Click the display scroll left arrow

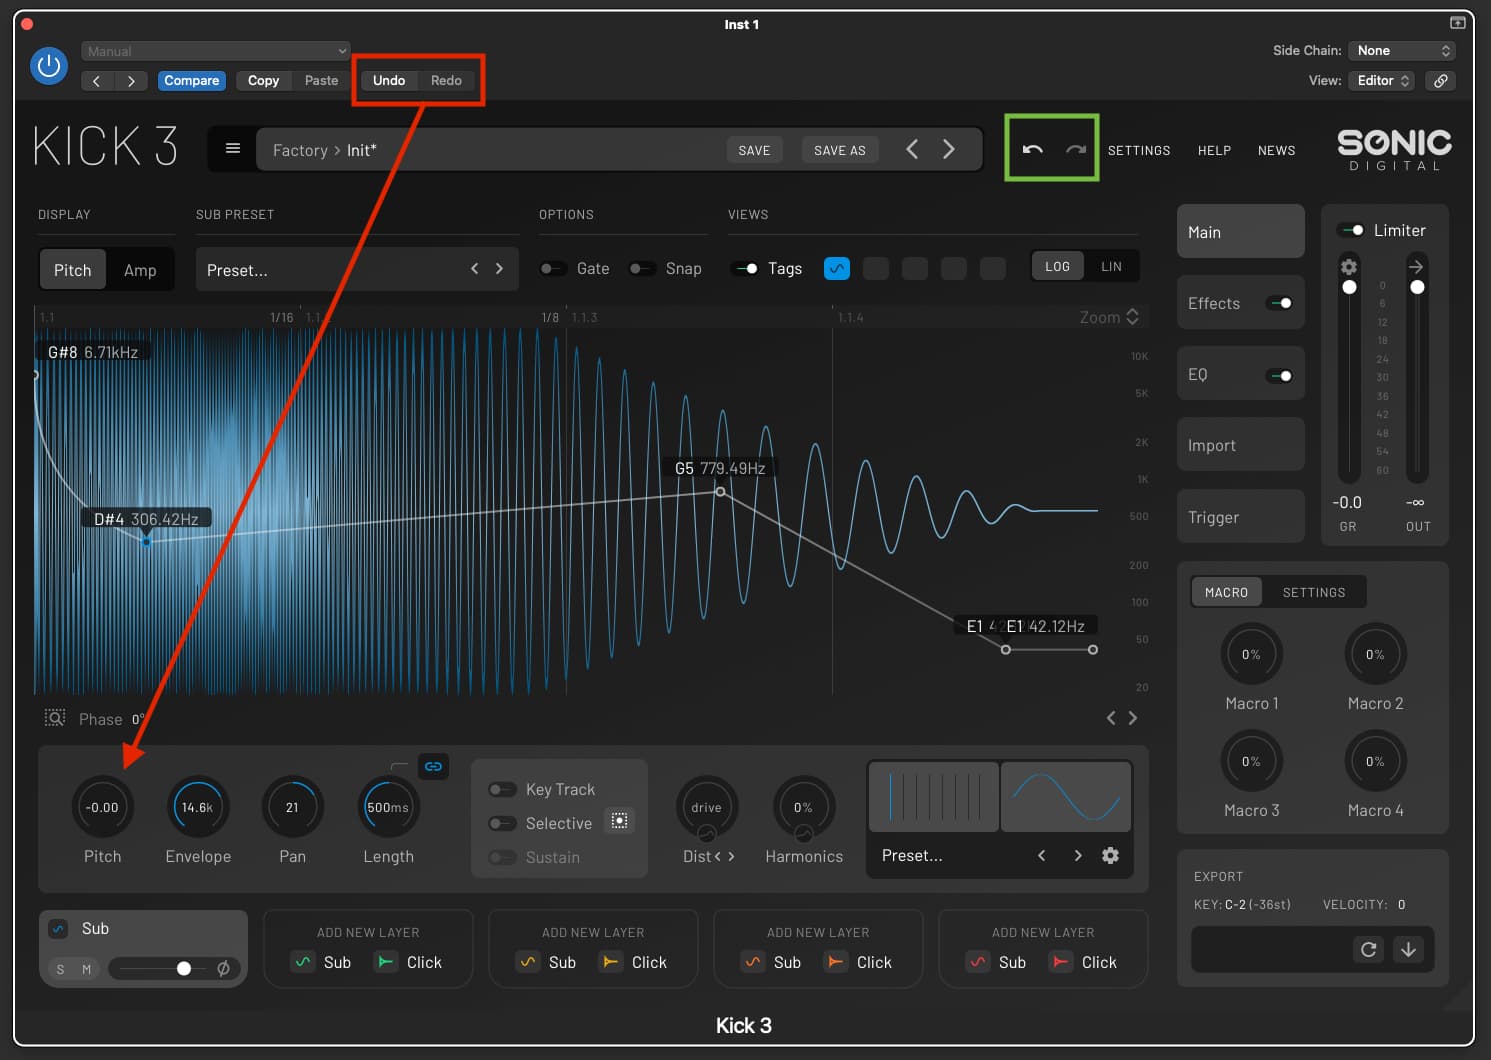click(x=1110, y=718)
